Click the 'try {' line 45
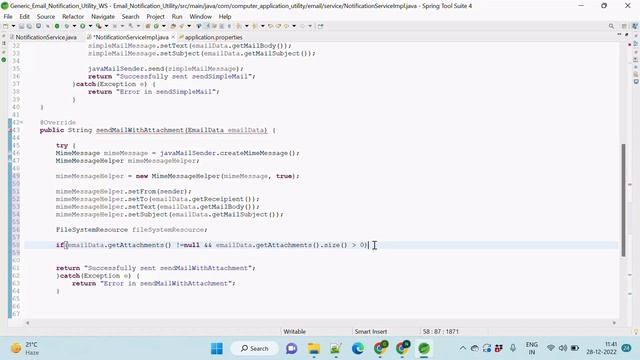The width and height of the screenshot is (640, 360). [66, 145]
